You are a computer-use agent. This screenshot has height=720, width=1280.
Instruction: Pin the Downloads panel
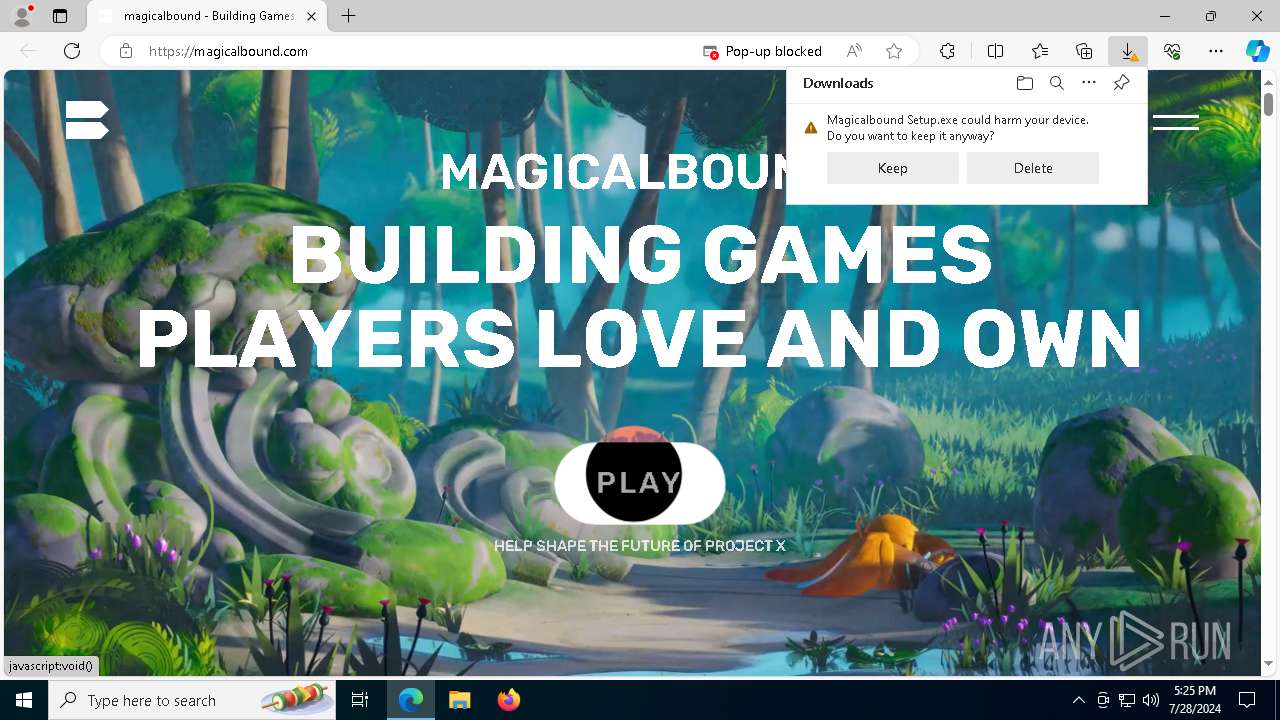(x=1121, y=83)
